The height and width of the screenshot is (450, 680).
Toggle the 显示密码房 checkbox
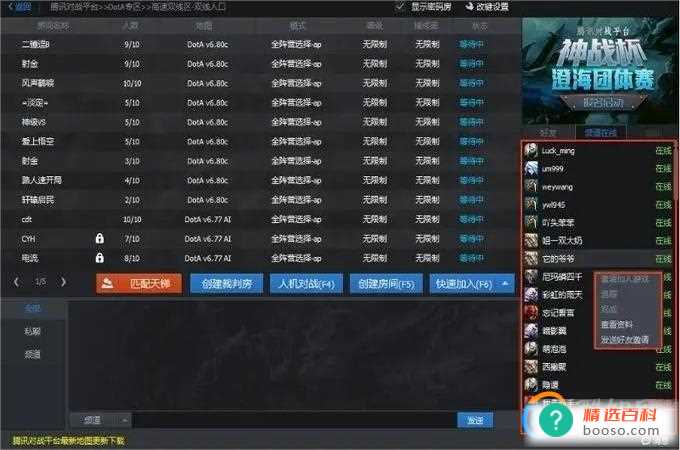399,6
